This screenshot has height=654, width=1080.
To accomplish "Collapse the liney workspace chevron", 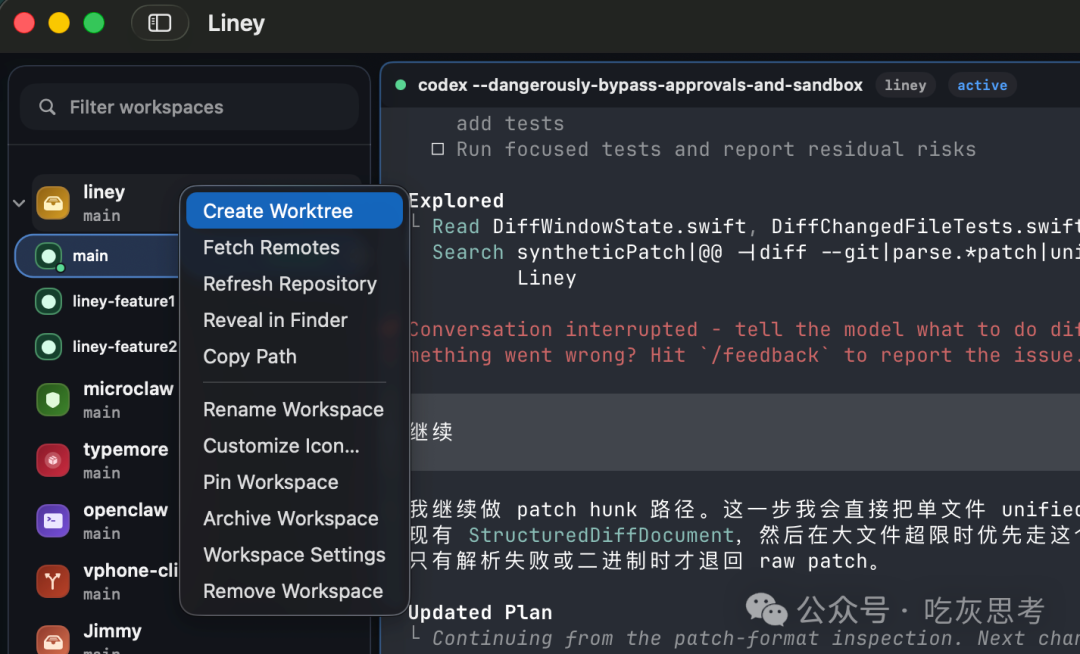I will [18, 203].
